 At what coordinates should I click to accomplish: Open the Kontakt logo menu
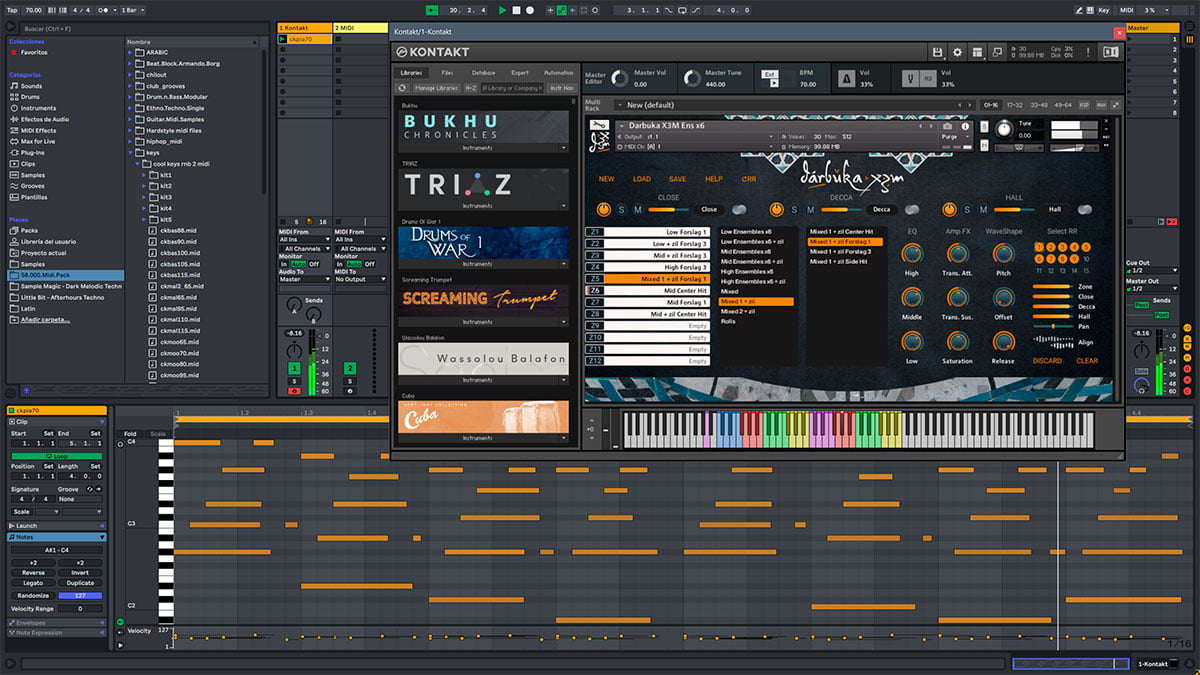coord(432,52)
